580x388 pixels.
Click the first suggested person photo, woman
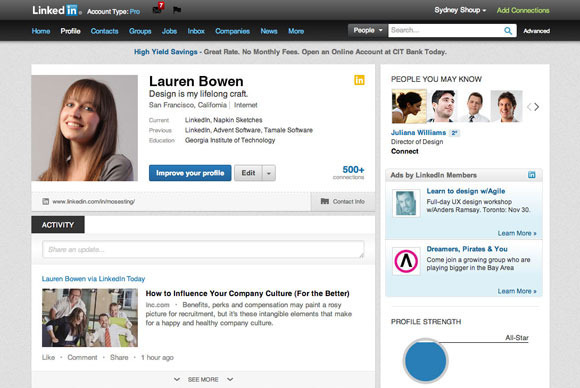(408, 106)
